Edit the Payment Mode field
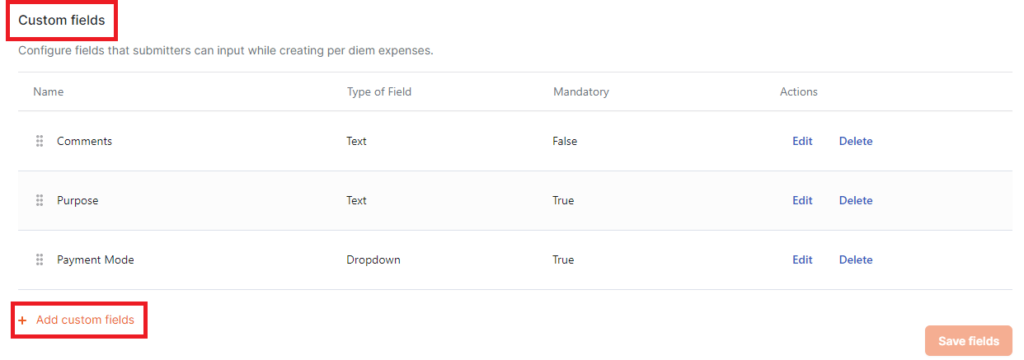The image size is (1024, 360). 802,260
